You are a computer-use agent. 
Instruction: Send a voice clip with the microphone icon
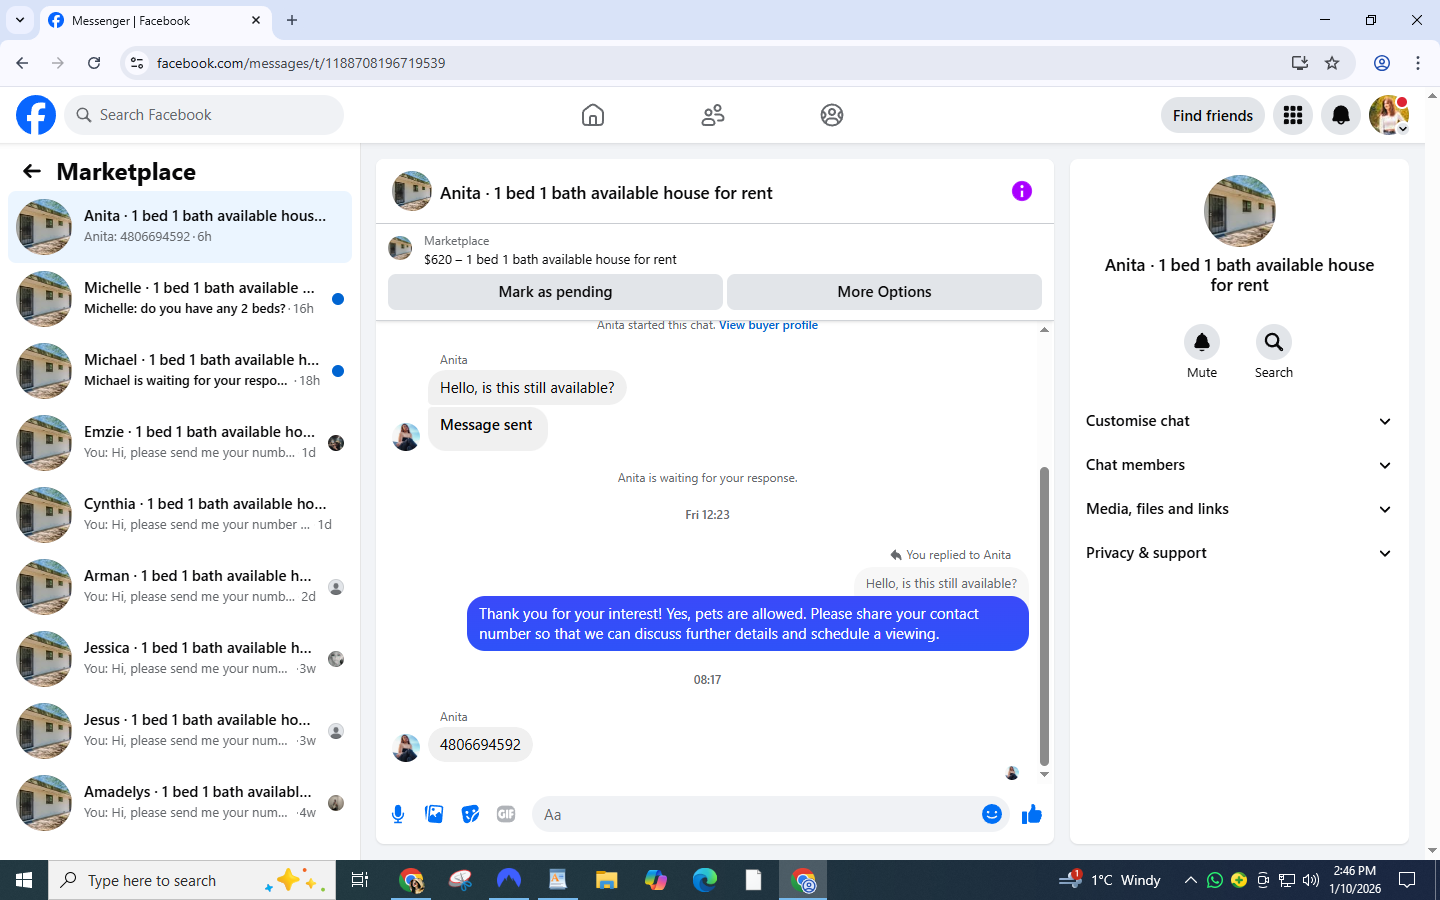point(398,814)
